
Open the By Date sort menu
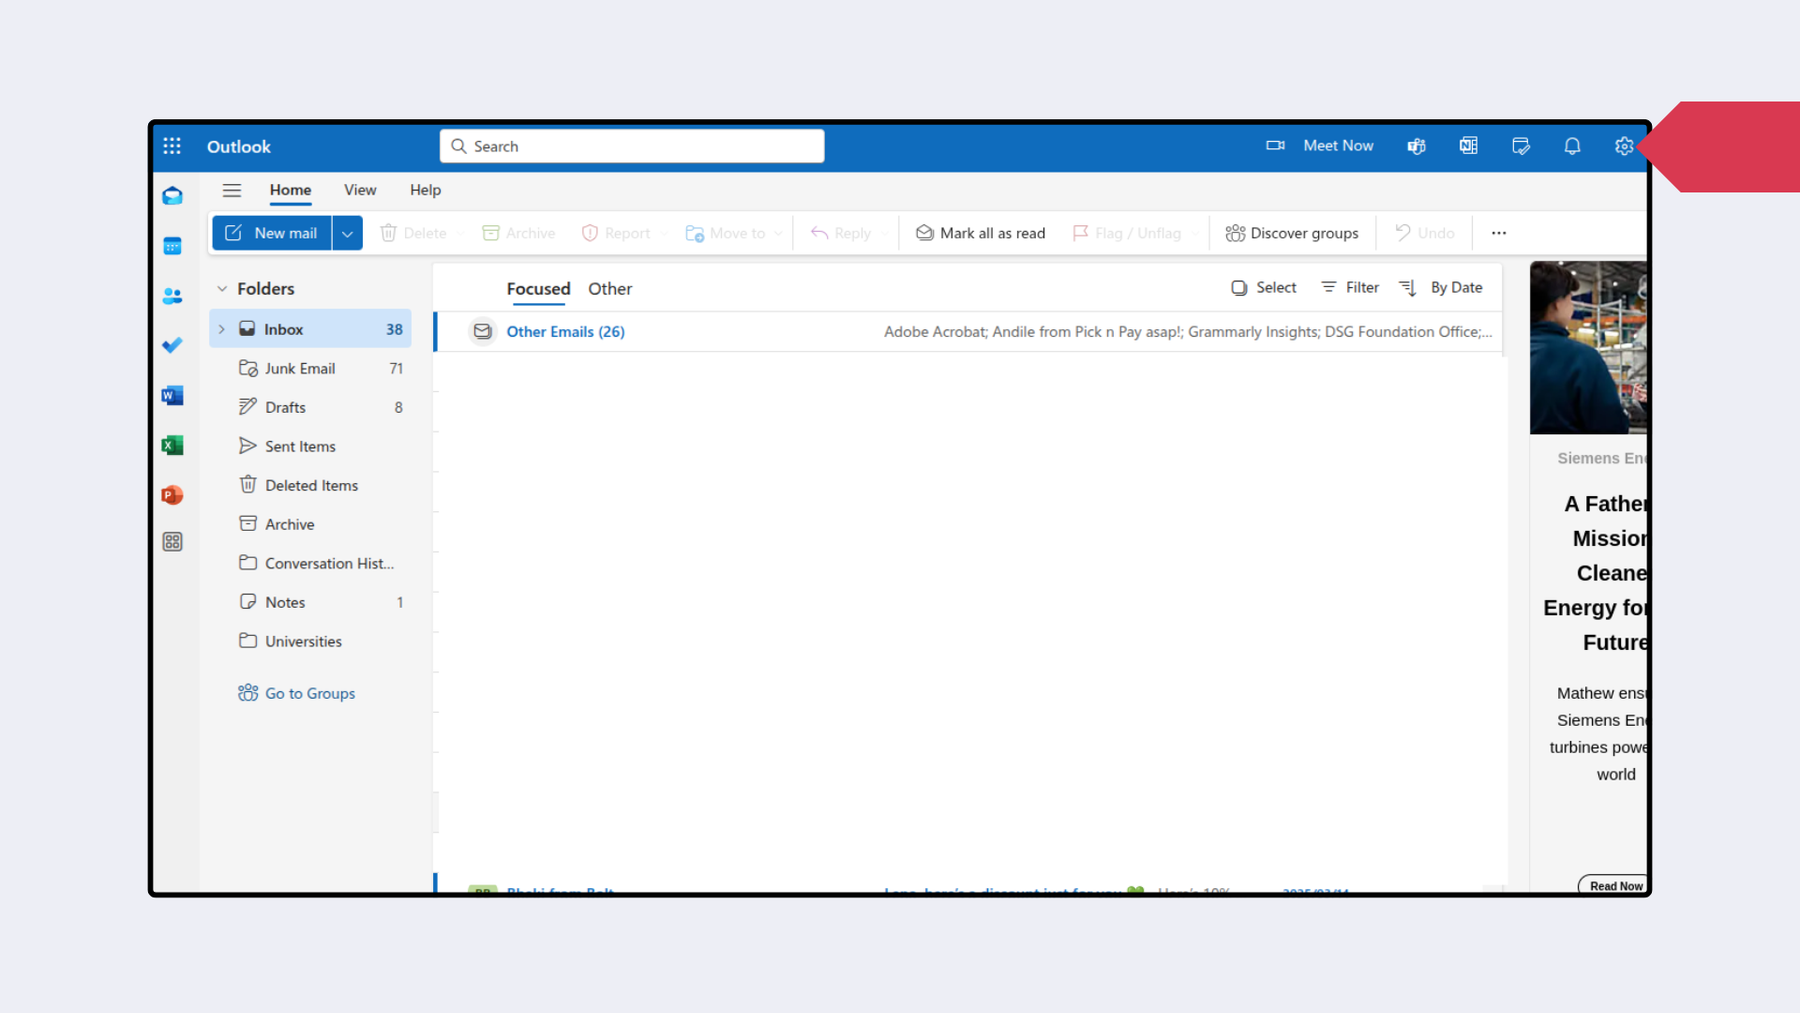[x=1441, y=288]
